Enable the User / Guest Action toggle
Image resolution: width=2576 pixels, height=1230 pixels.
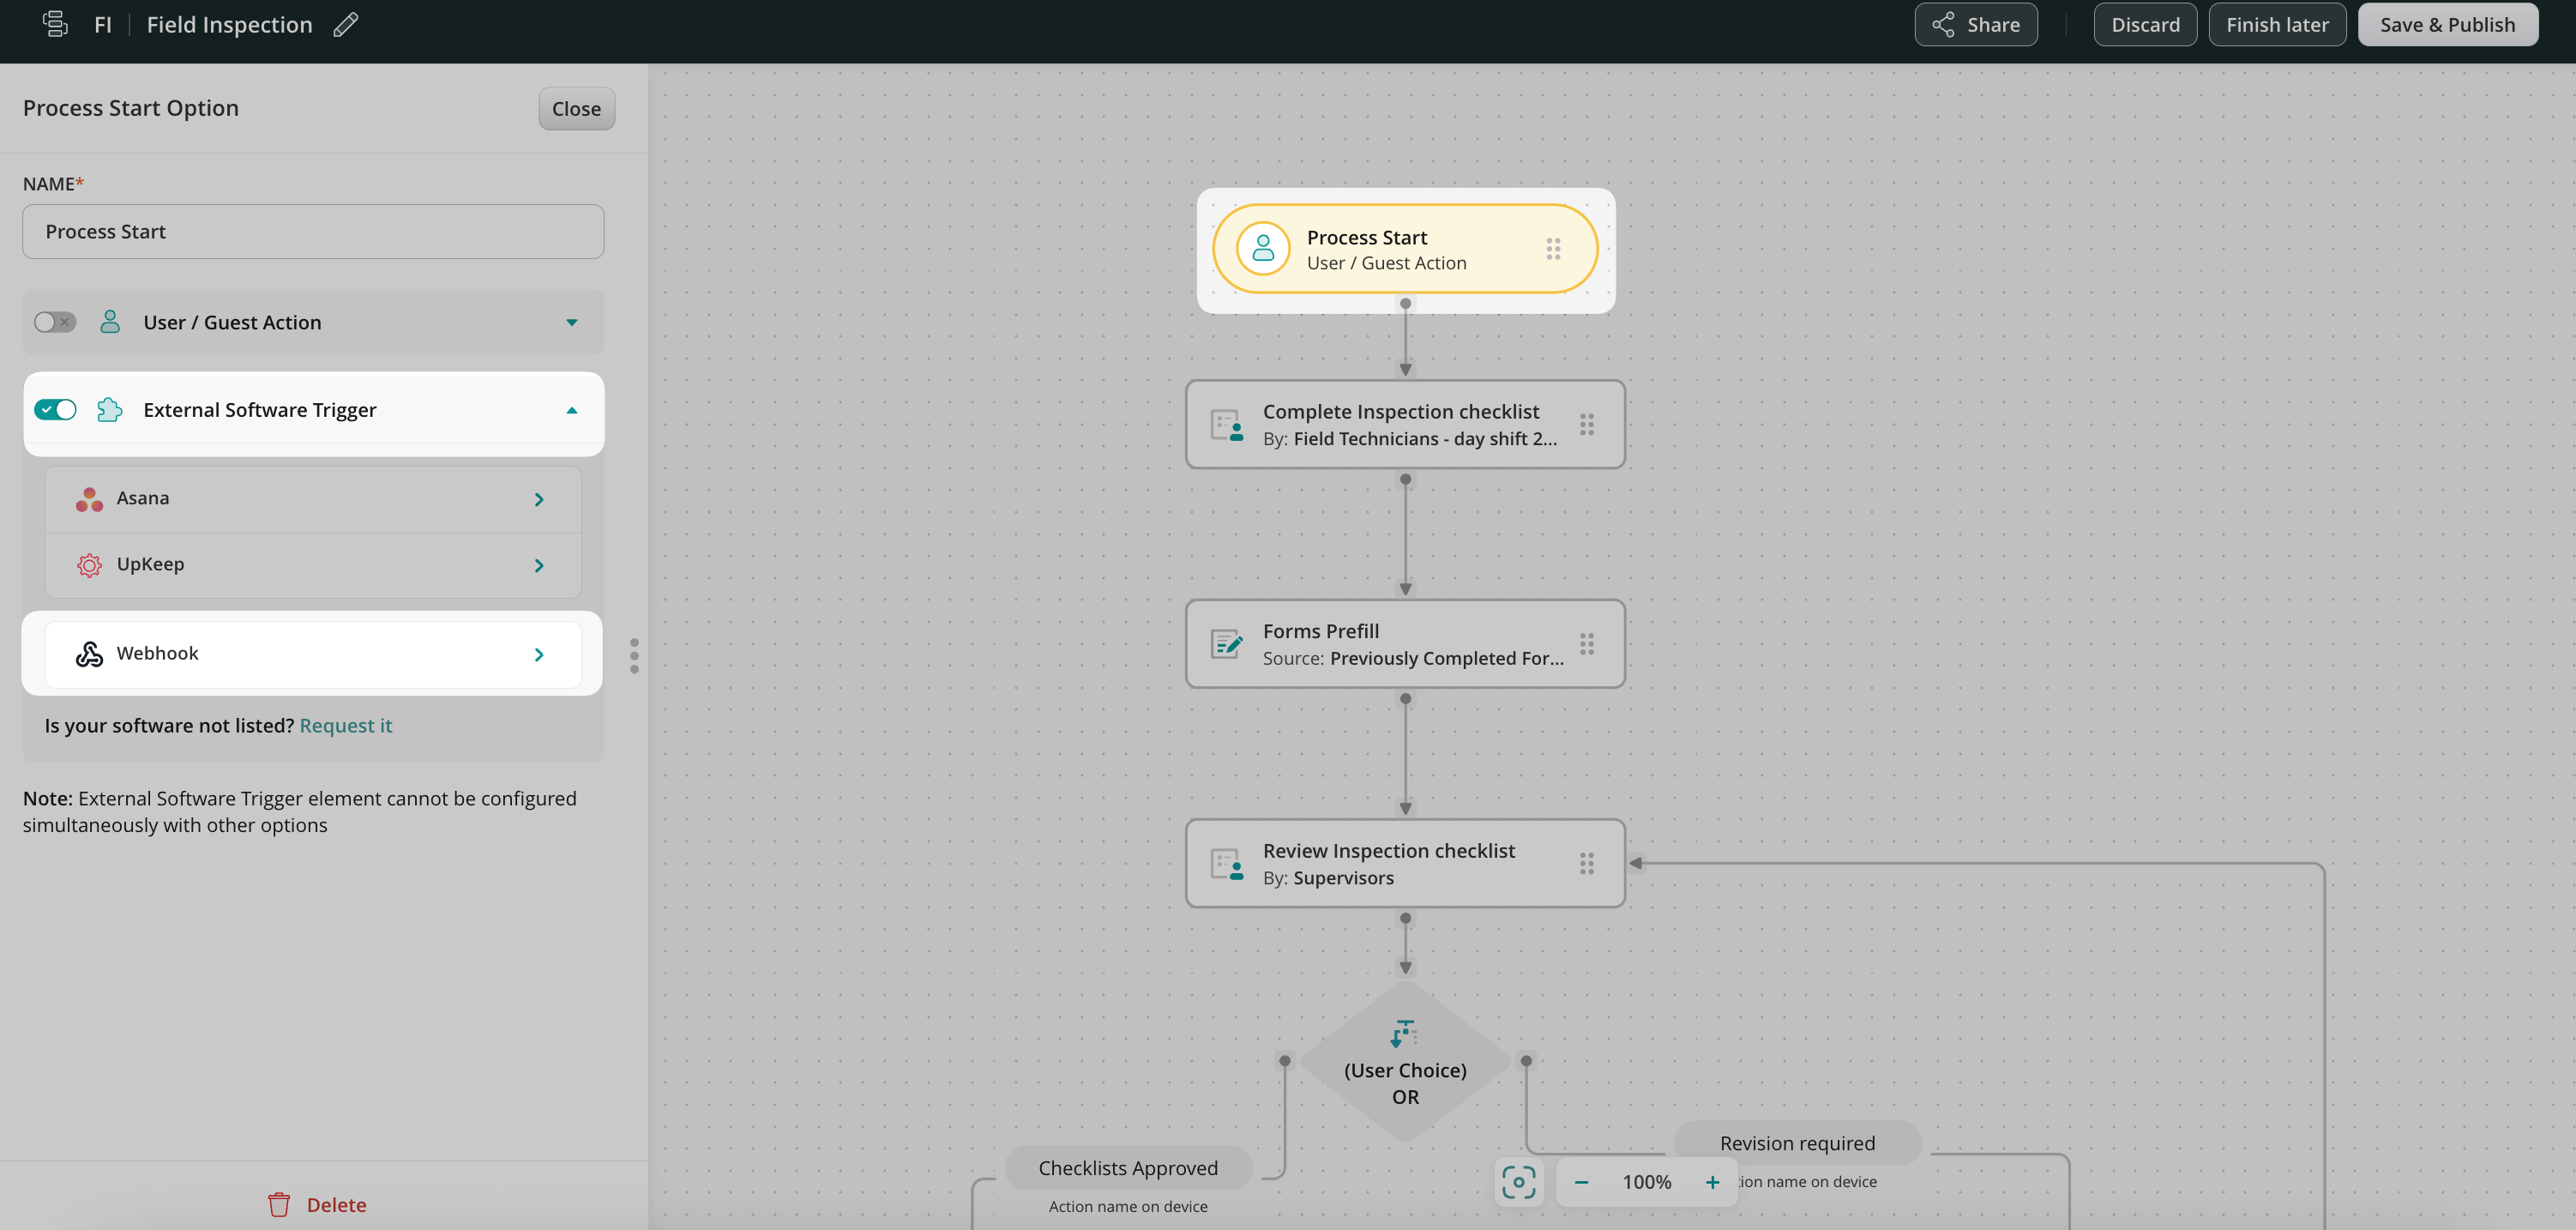(55, 322)
